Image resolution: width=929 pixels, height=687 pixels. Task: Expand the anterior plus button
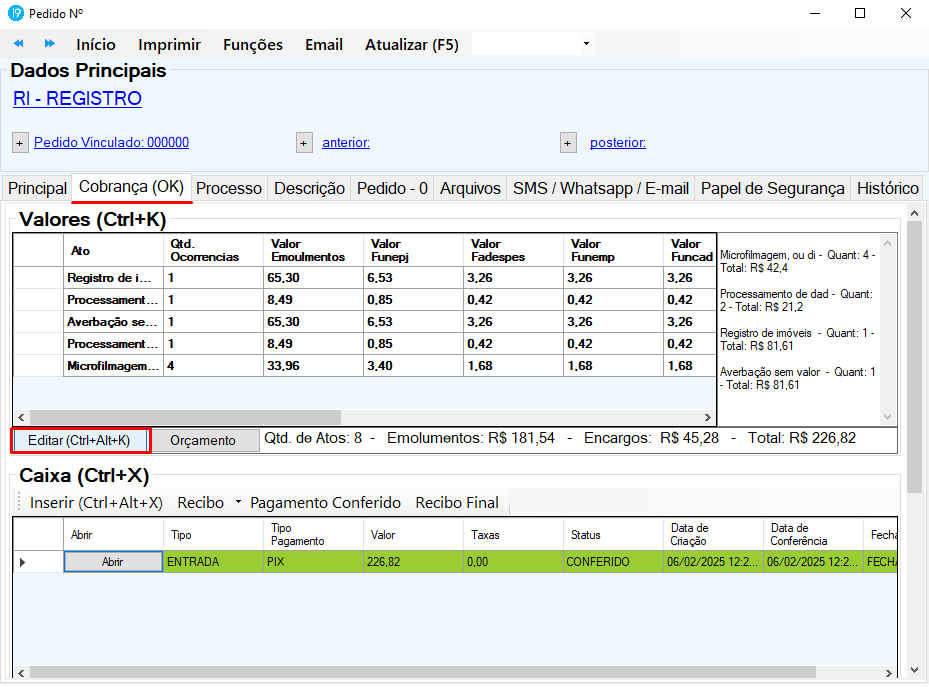[x=304, y=143]
